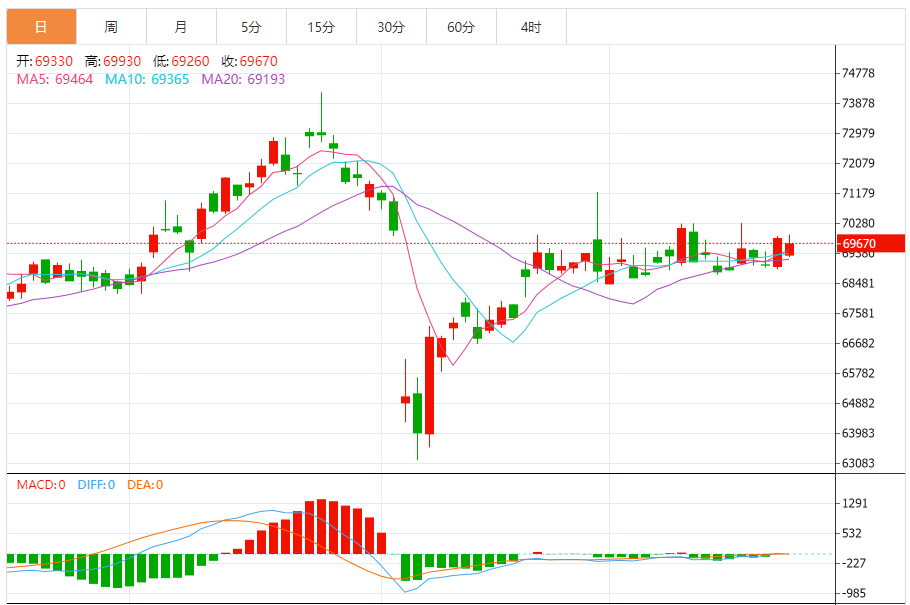Open the 5分 interval tab
910x605 pixels.
(251, 27)
